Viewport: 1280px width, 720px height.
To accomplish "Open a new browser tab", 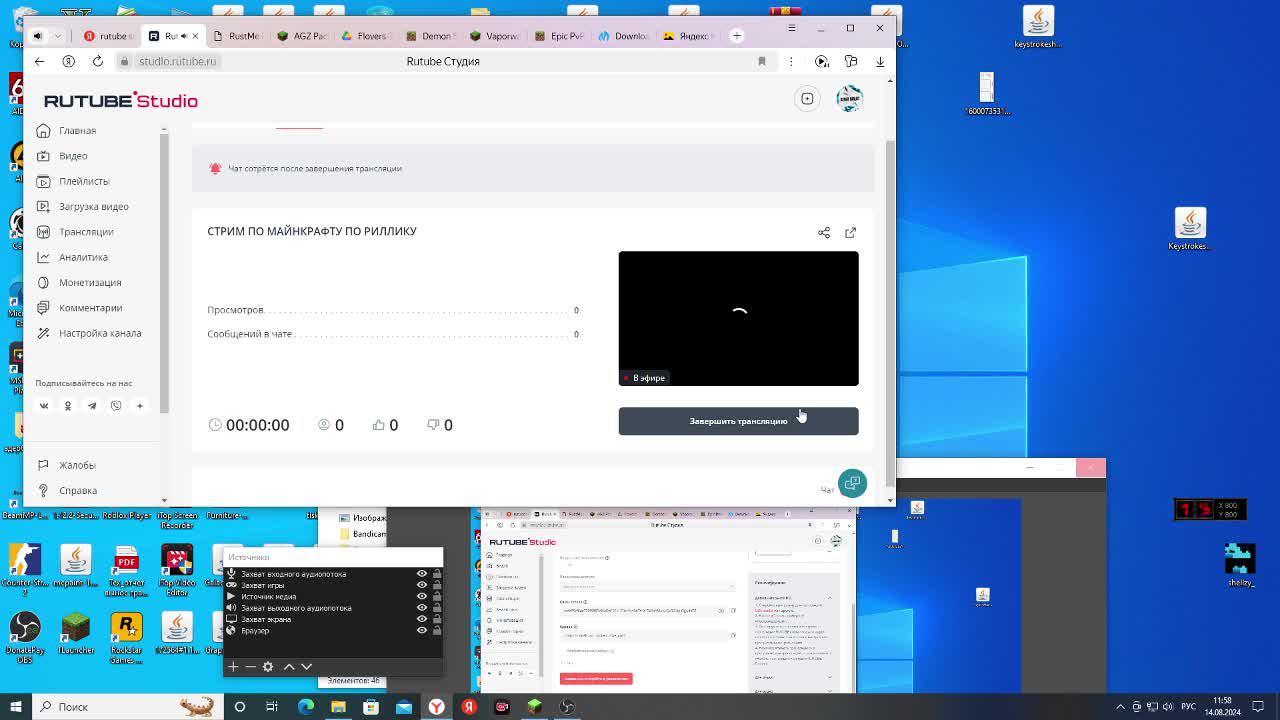I will (737, 36).
